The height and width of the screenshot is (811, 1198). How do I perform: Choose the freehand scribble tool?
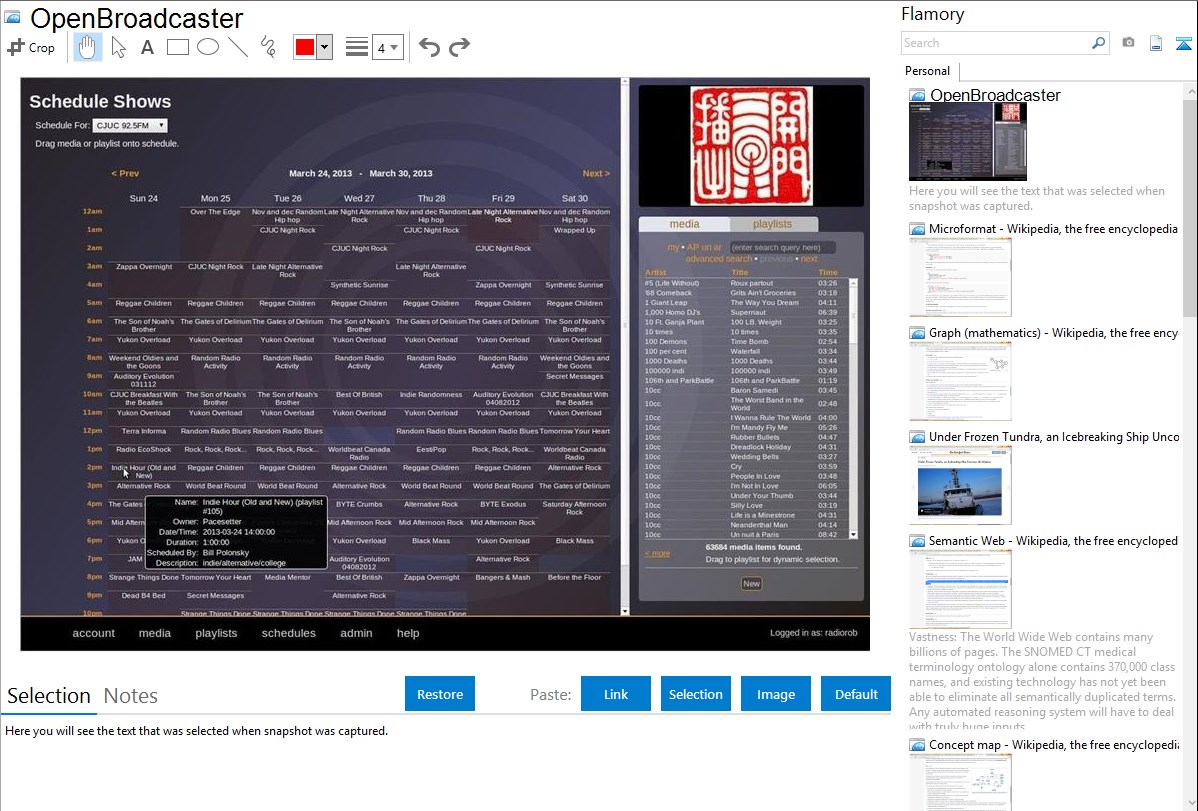coord(268,47)
